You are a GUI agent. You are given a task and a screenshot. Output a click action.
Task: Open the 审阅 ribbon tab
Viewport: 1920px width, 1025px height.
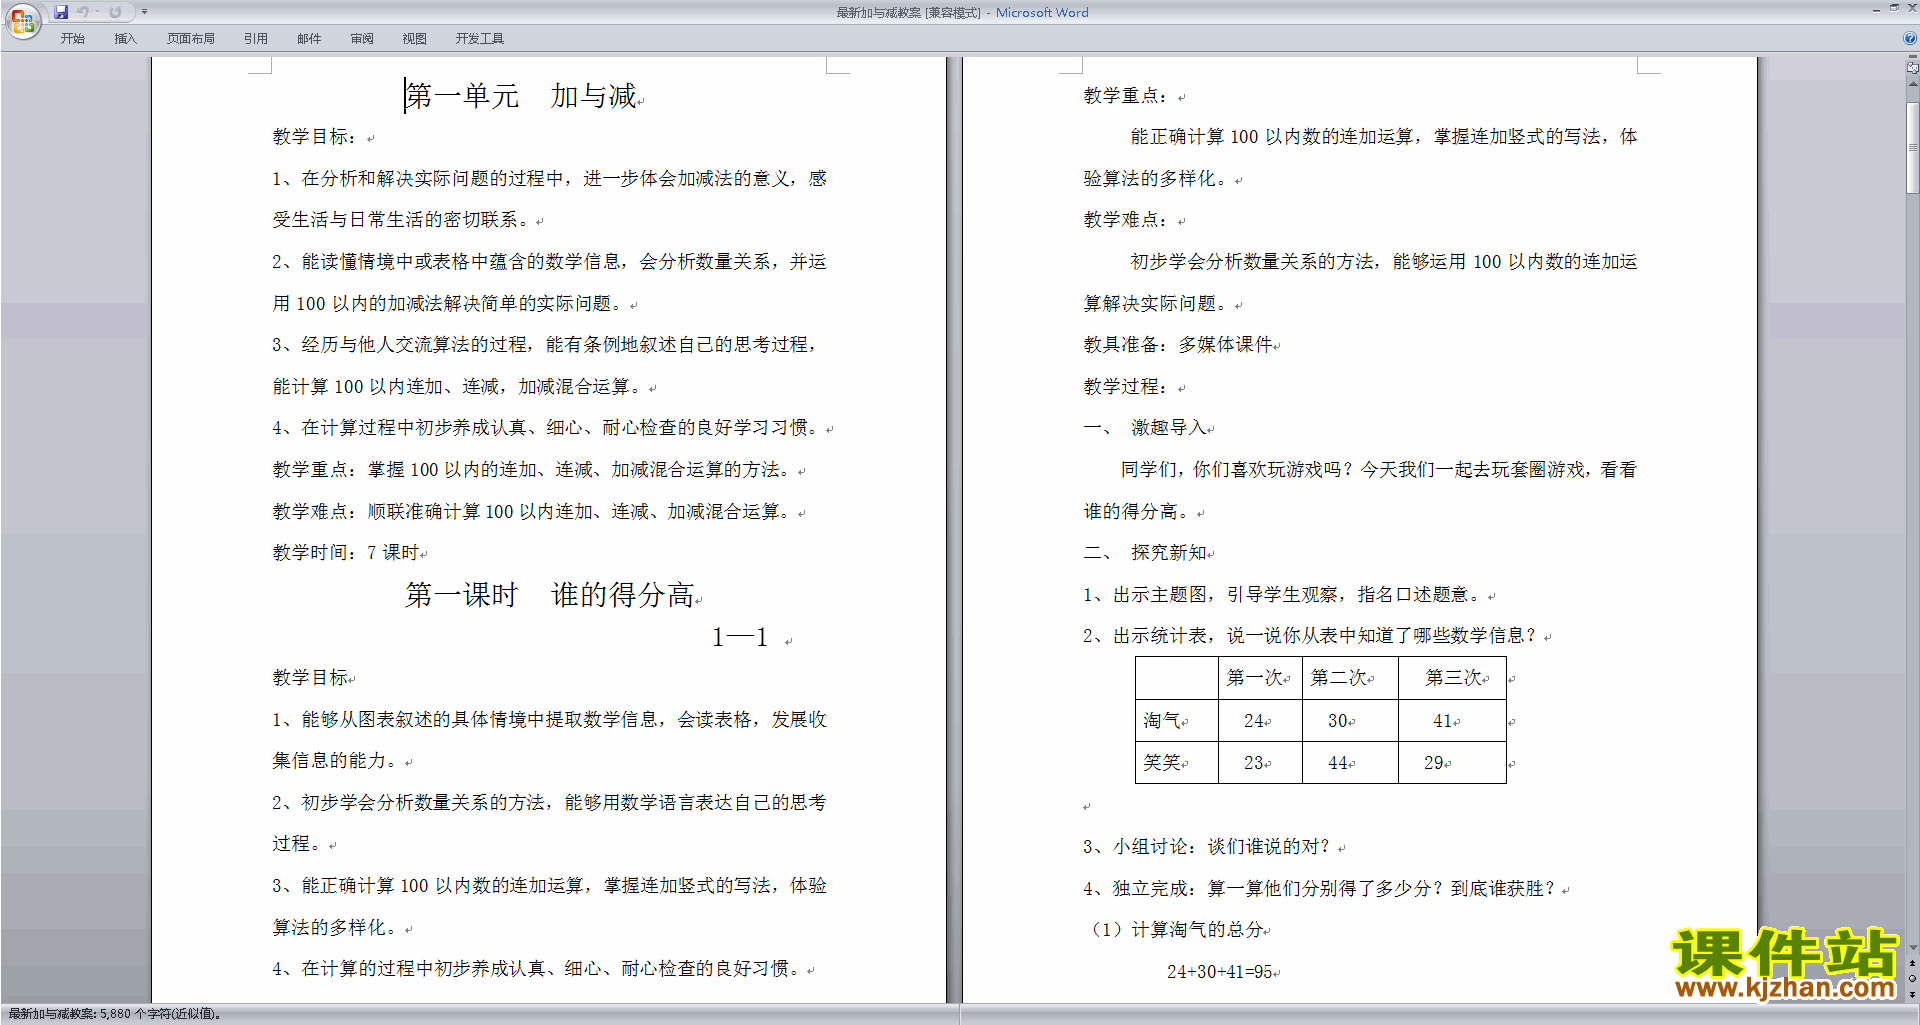click(x=362, y=38)
